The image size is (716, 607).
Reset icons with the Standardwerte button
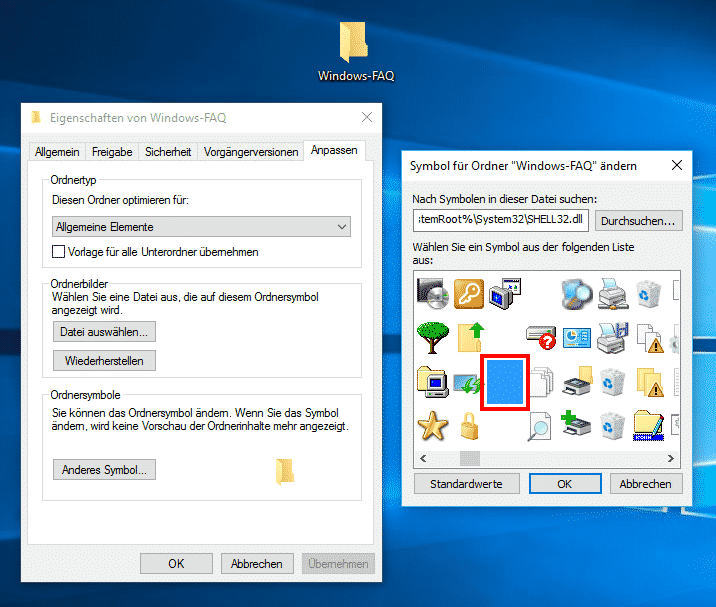(466, 484)
